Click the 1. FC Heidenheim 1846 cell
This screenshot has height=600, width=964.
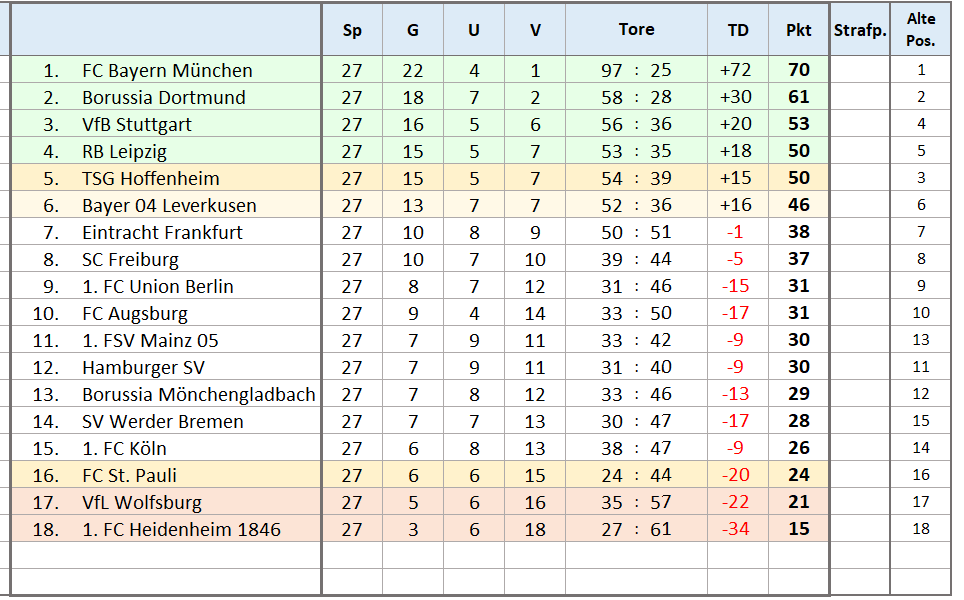tap(181, 529)
